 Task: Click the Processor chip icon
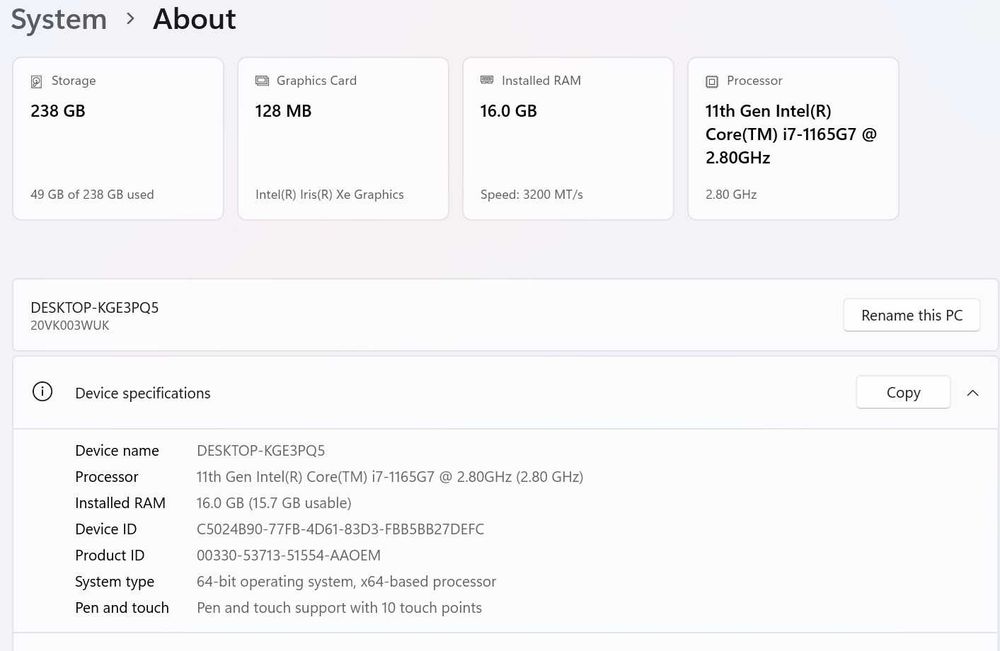point(712,82)
